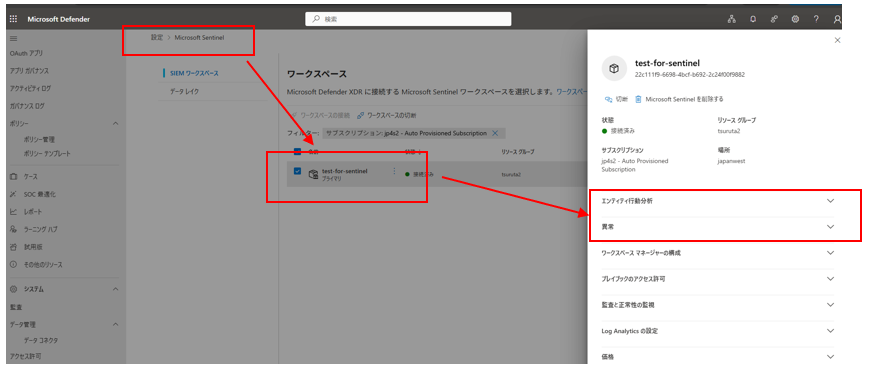Open データ コネクタ in sidebar
Viewport: 881px width, 369px height.
click(41, 340)
